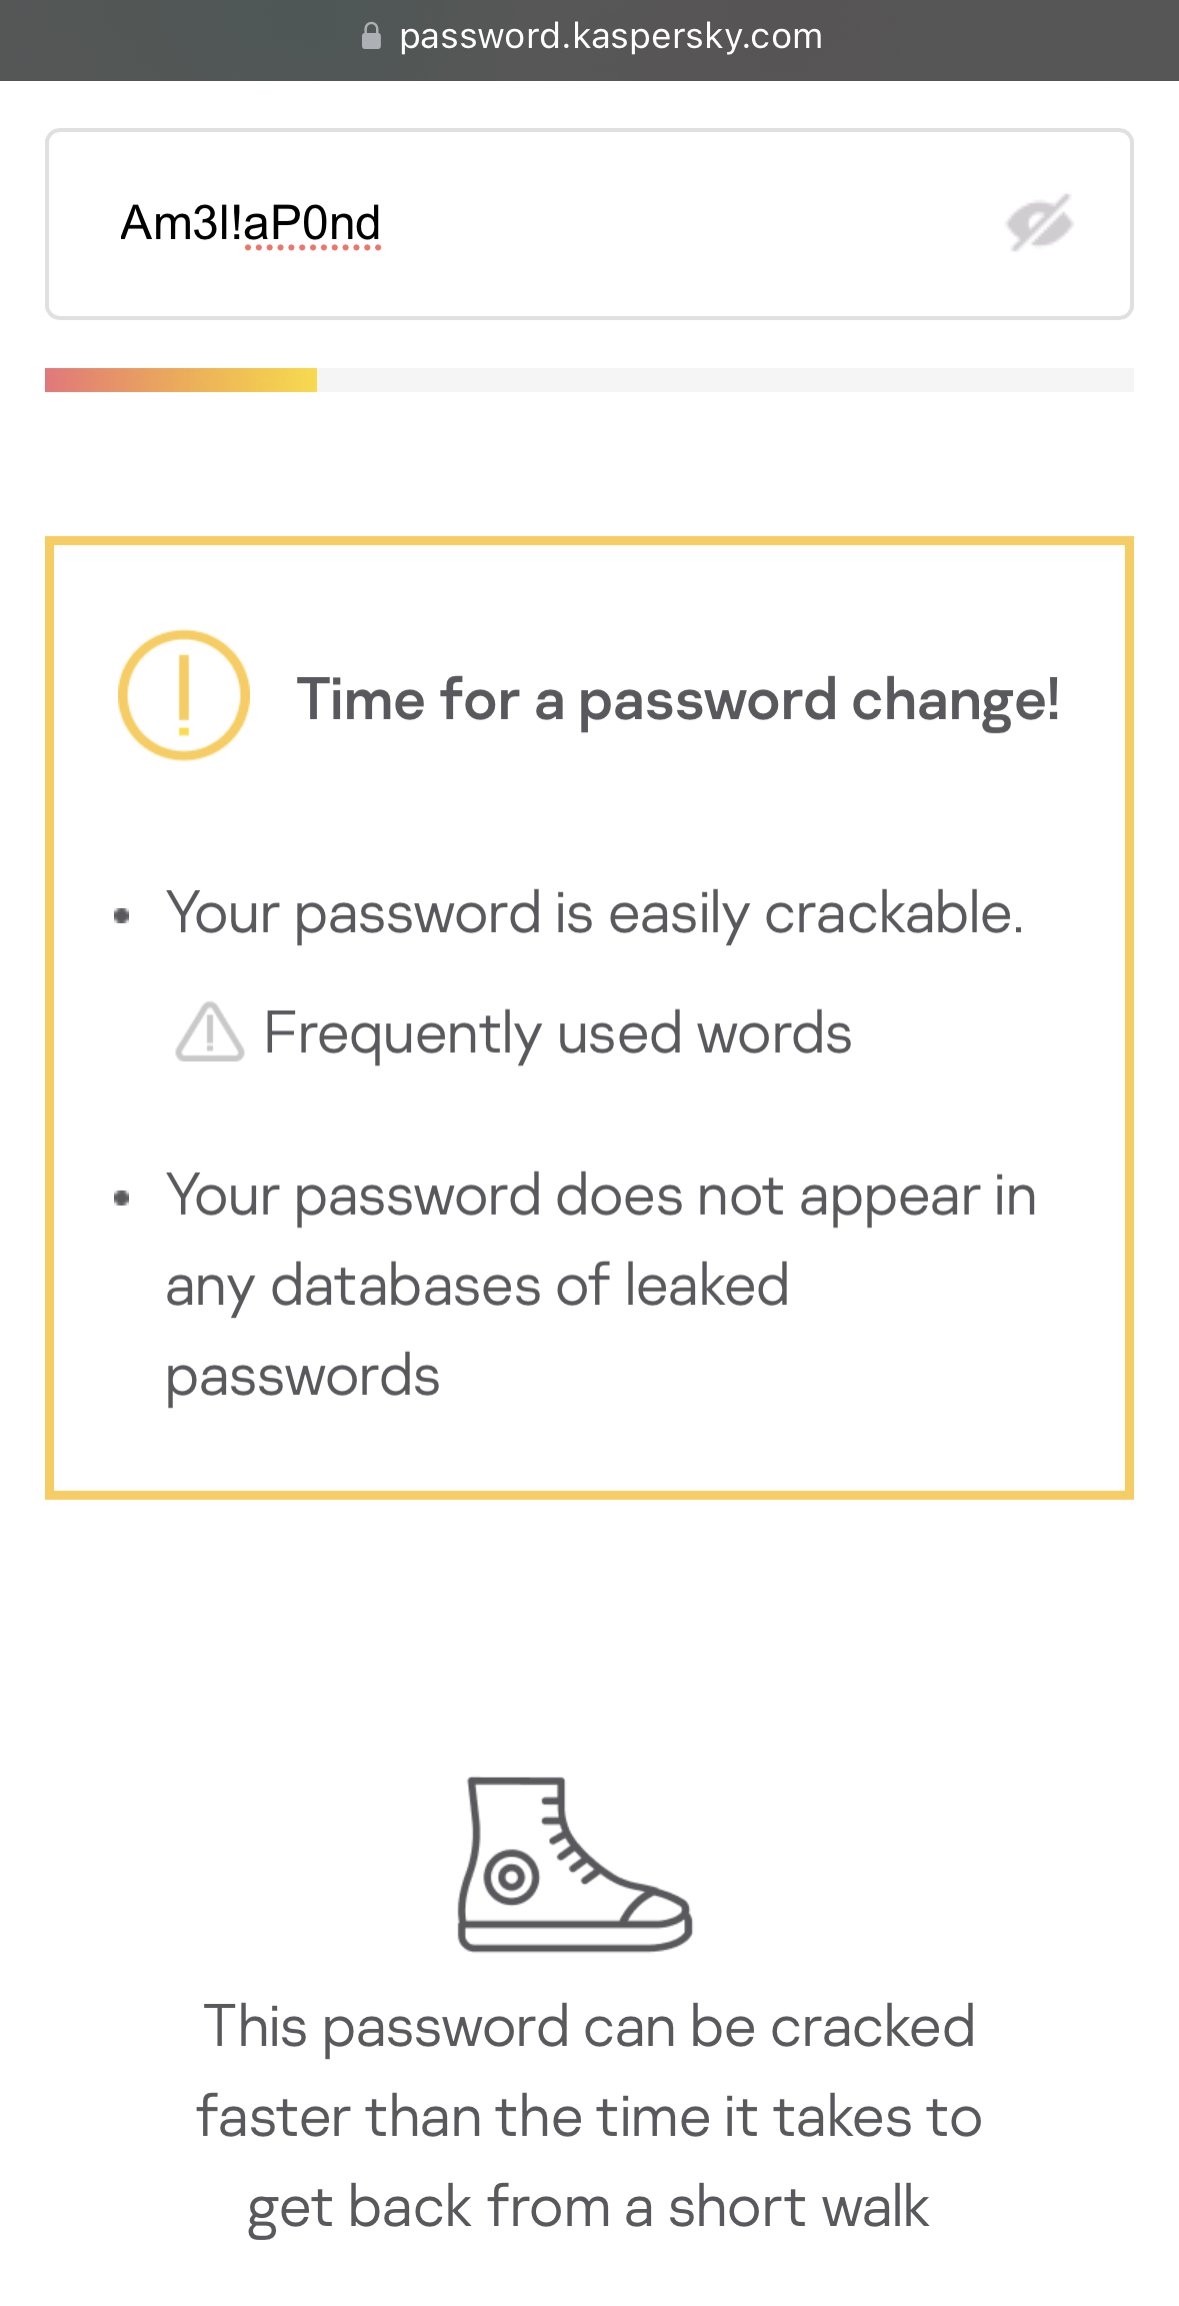Tap the sneaker shoe icon

point(574,1863)
